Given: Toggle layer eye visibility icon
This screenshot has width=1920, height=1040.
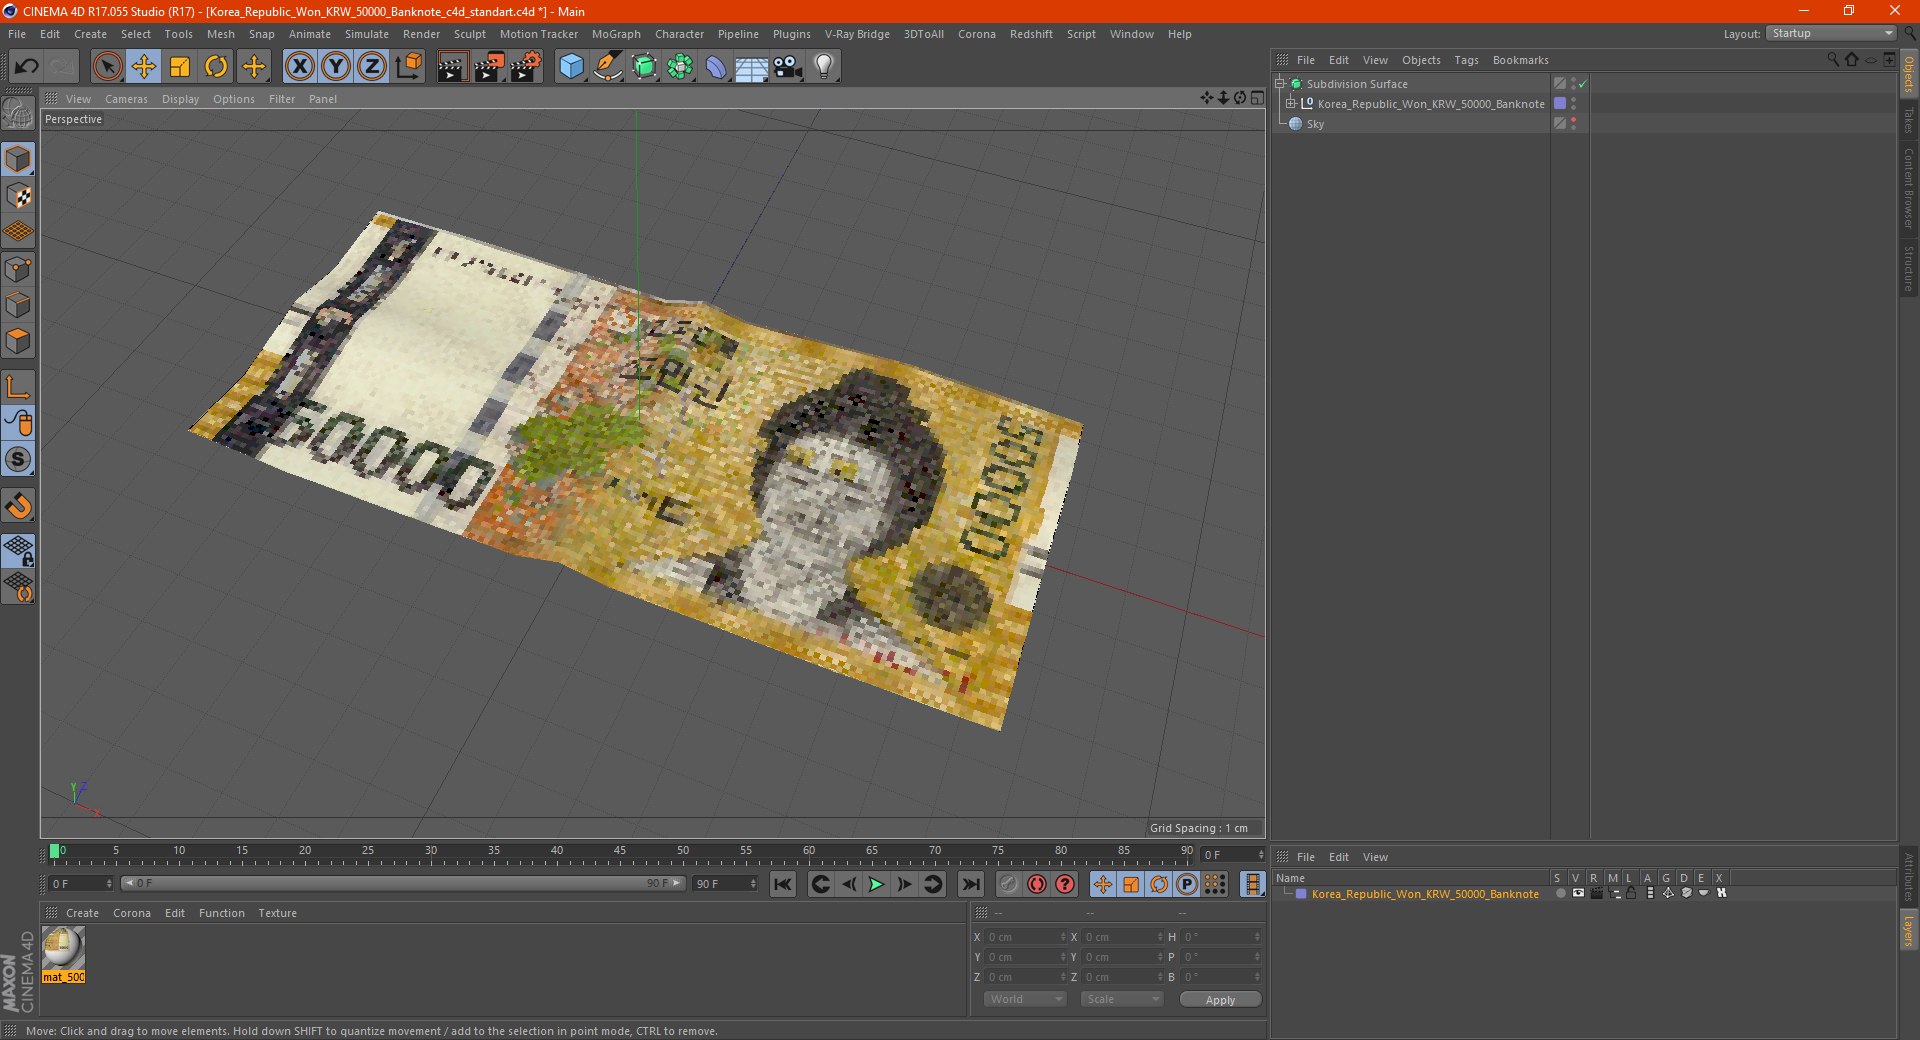Looking at the screenshot, I should [x=1578, y=893].
